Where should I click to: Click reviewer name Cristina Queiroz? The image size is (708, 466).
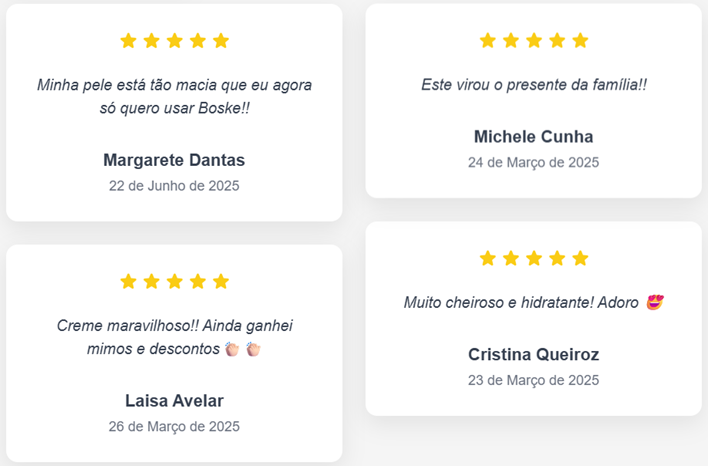click(x=534, y=354)
